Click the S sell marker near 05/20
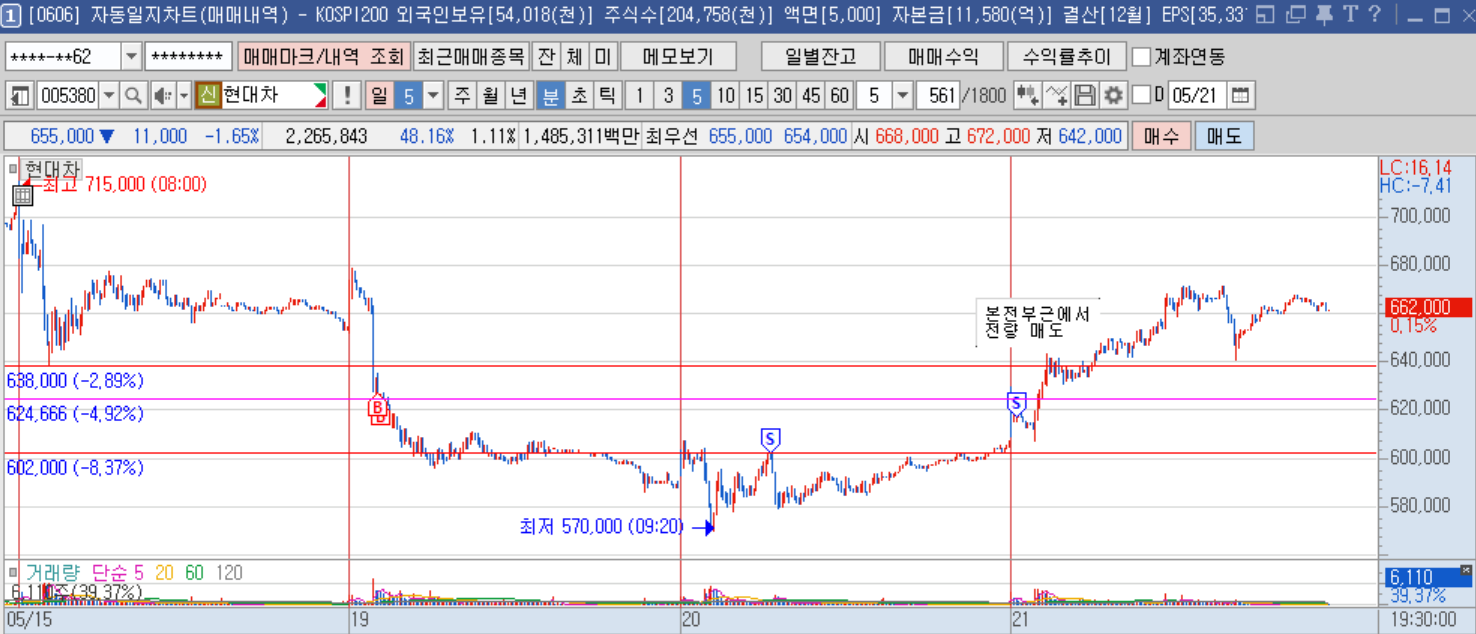The height and width of the screenshot is (634, 1476). [770, 438]
